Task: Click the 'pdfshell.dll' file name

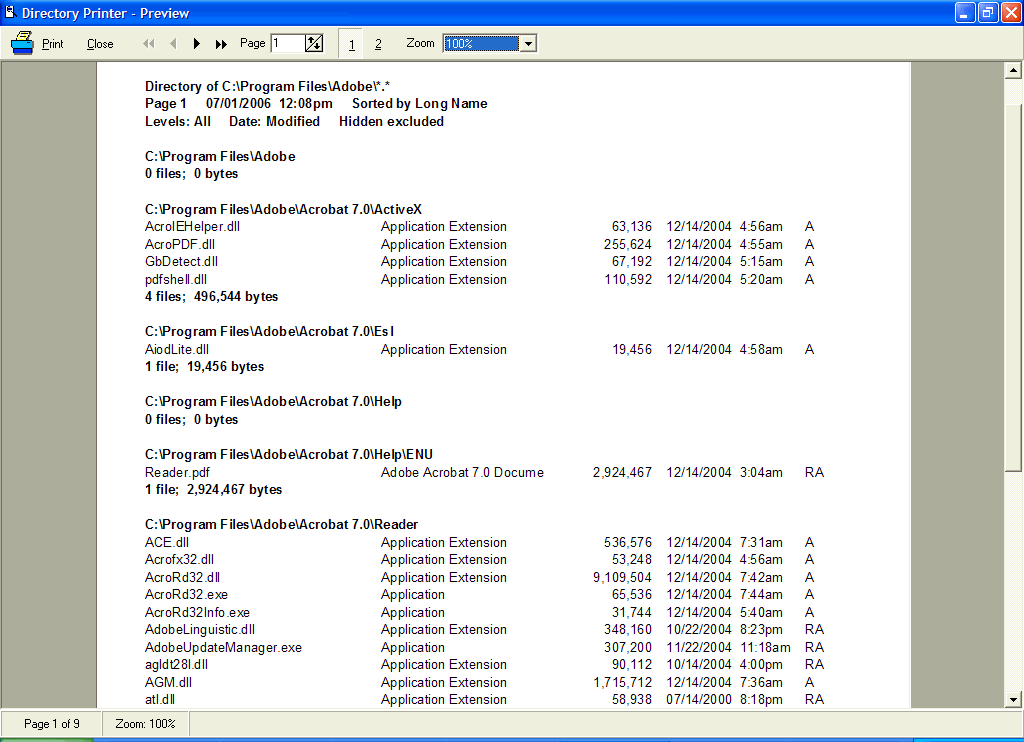Action: [176, 280]
